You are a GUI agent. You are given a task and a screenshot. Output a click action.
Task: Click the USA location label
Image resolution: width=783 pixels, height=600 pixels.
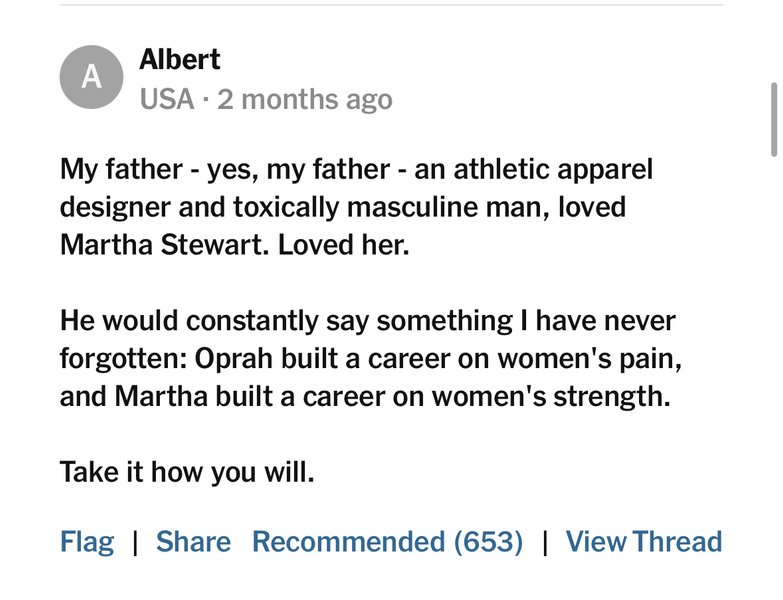pyautogui.click(x=167, y=99)
